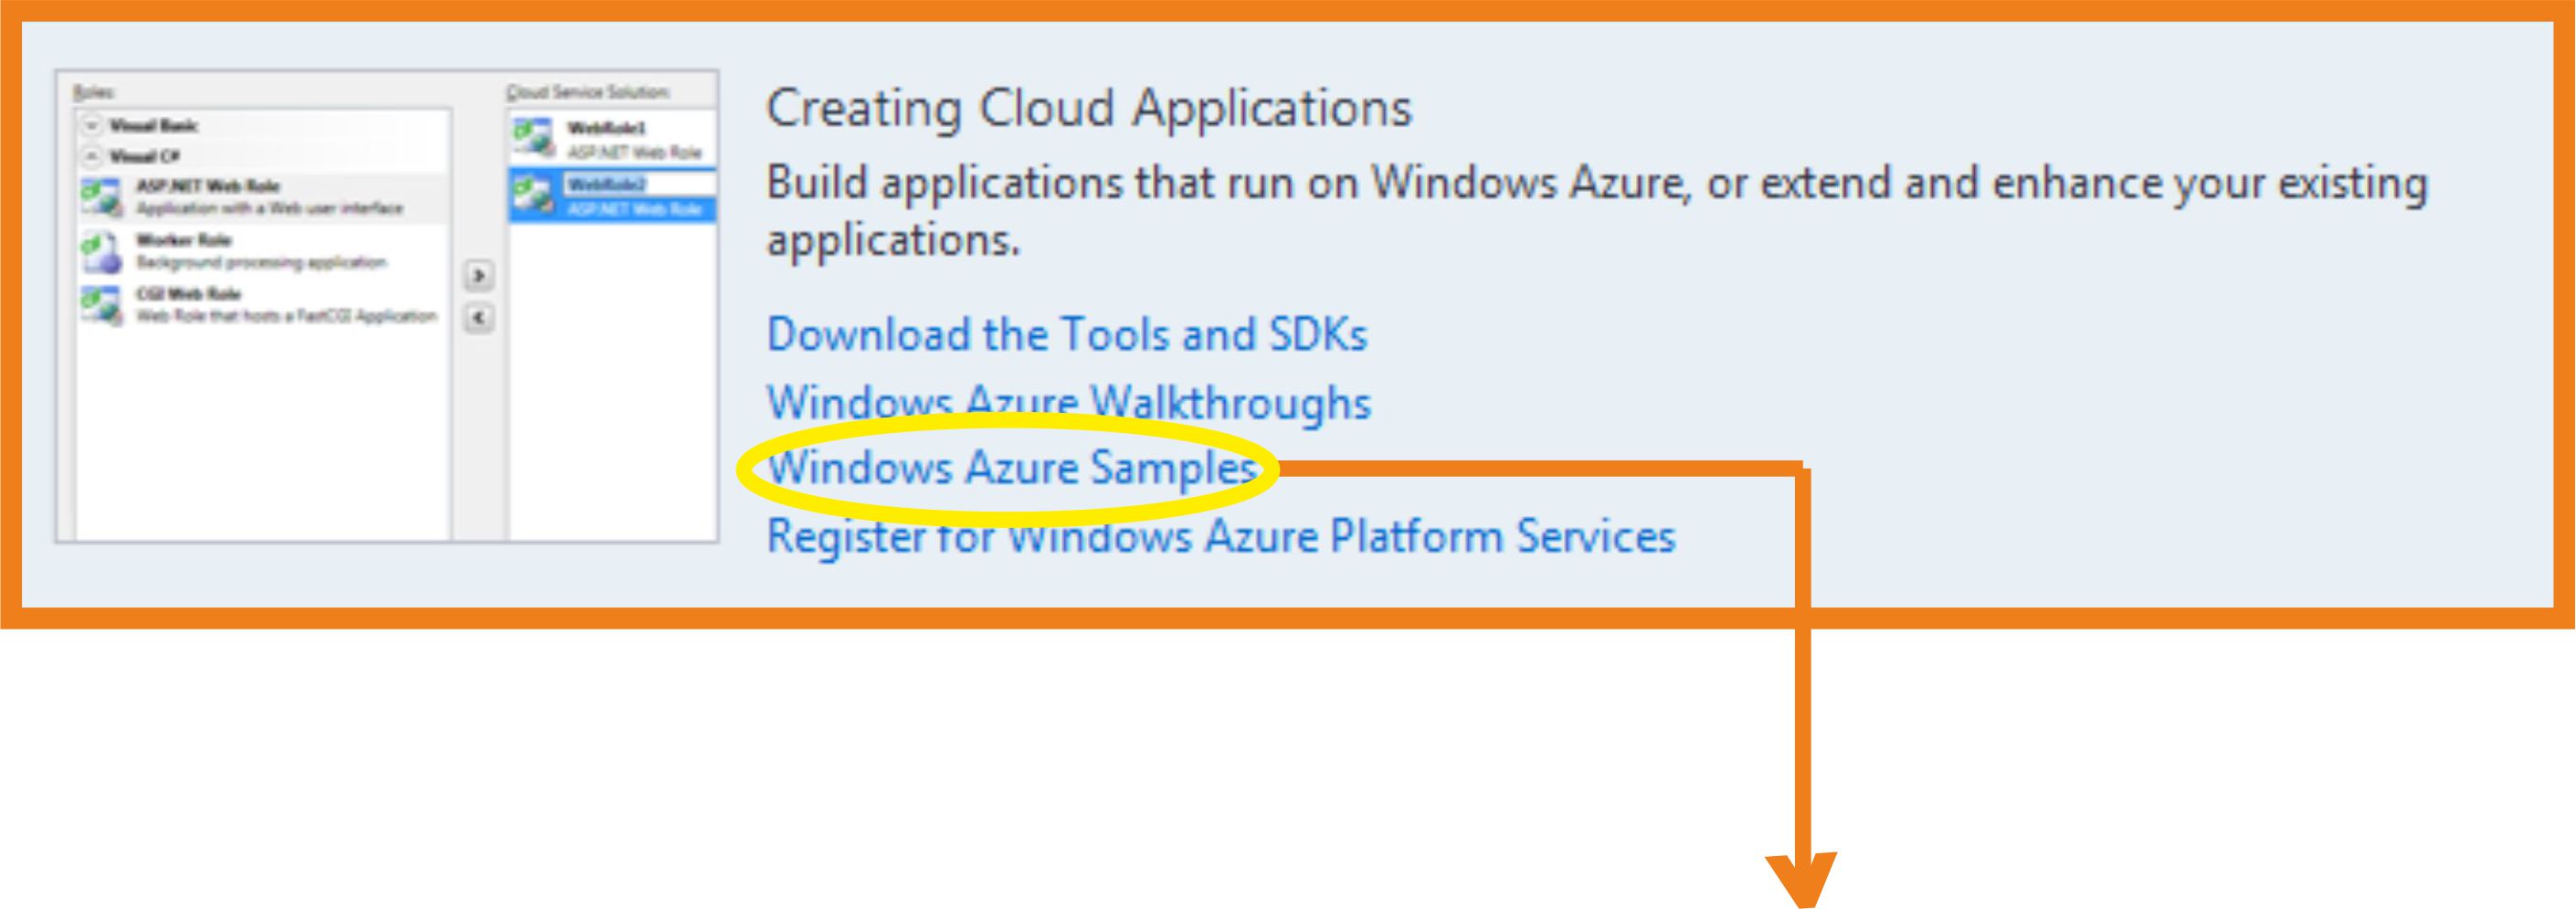Image resolution: width=2576 pixels, height=909 pixels.
Task: Open the circled Windows Azure Samples link
Action: (1010, 468)
